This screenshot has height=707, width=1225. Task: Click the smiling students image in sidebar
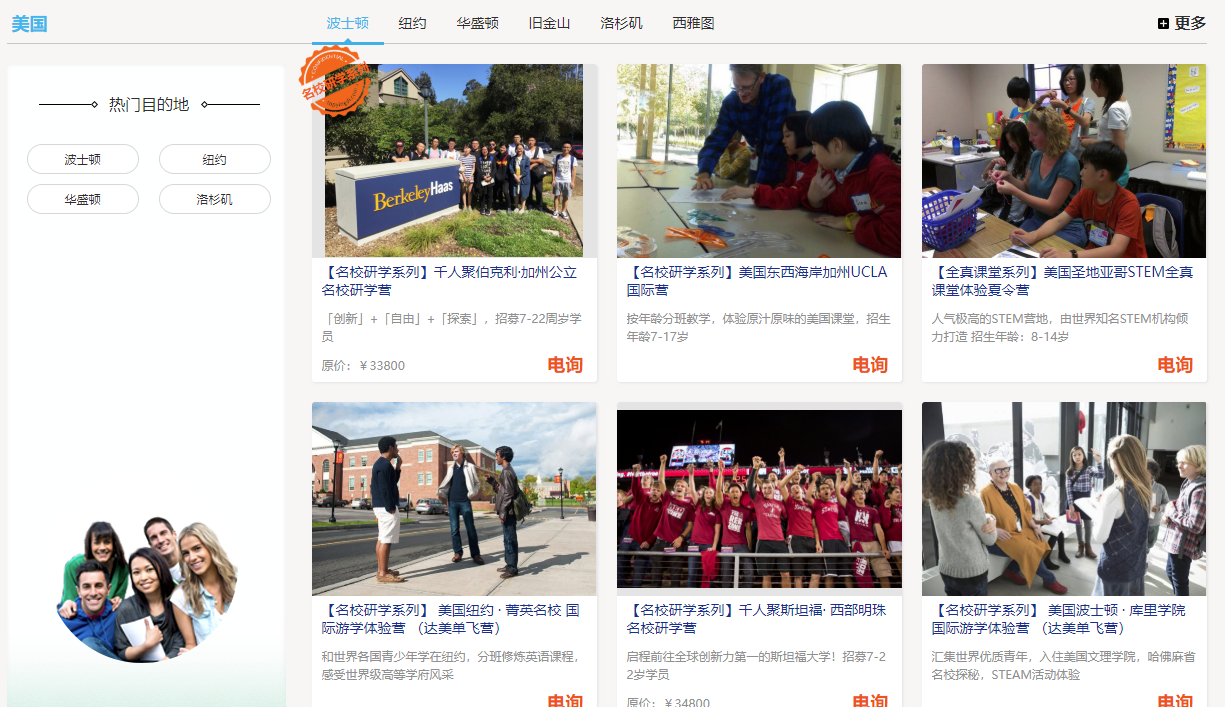click(x=147, y=590)
